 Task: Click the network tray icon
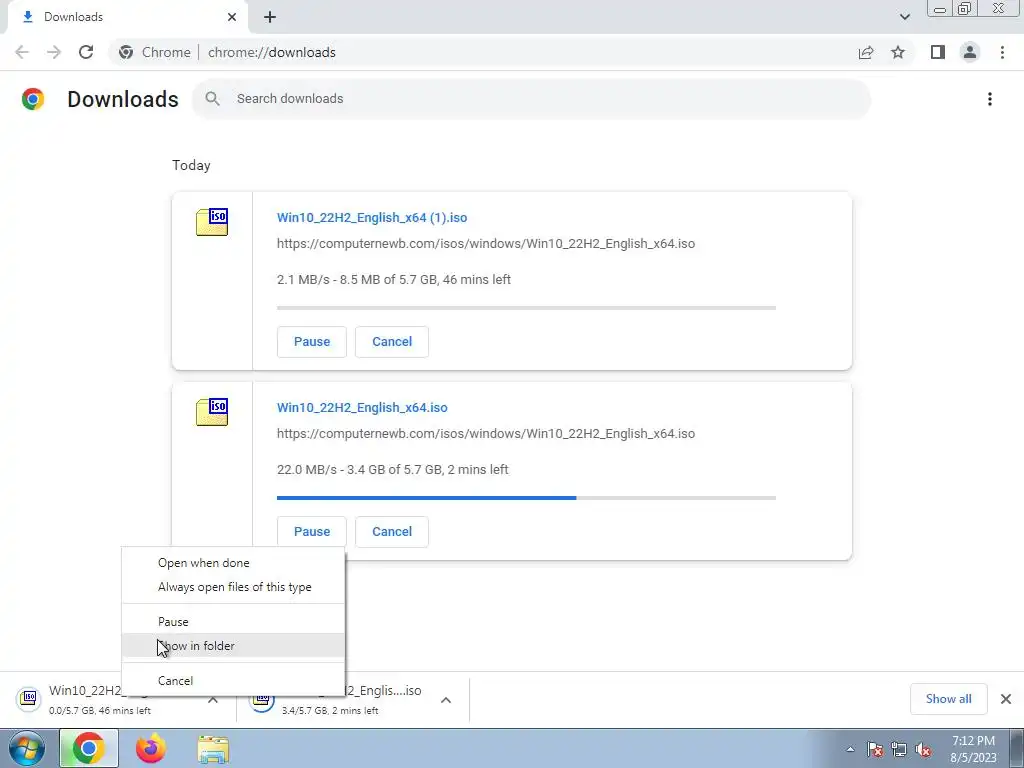pyautogui.click(x=899, y=749)
